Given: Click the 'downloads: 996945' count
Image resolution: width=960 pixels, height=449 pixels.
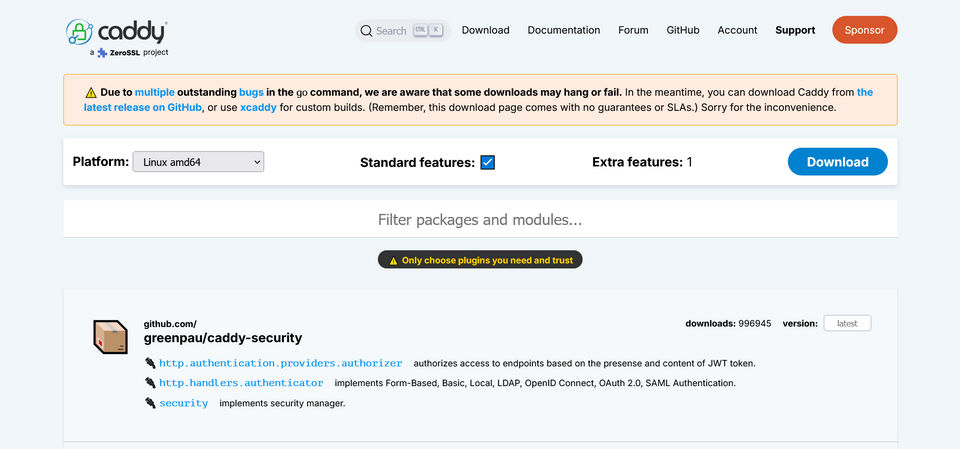Looking at the screenshot, I should click(x=728, y=323).
